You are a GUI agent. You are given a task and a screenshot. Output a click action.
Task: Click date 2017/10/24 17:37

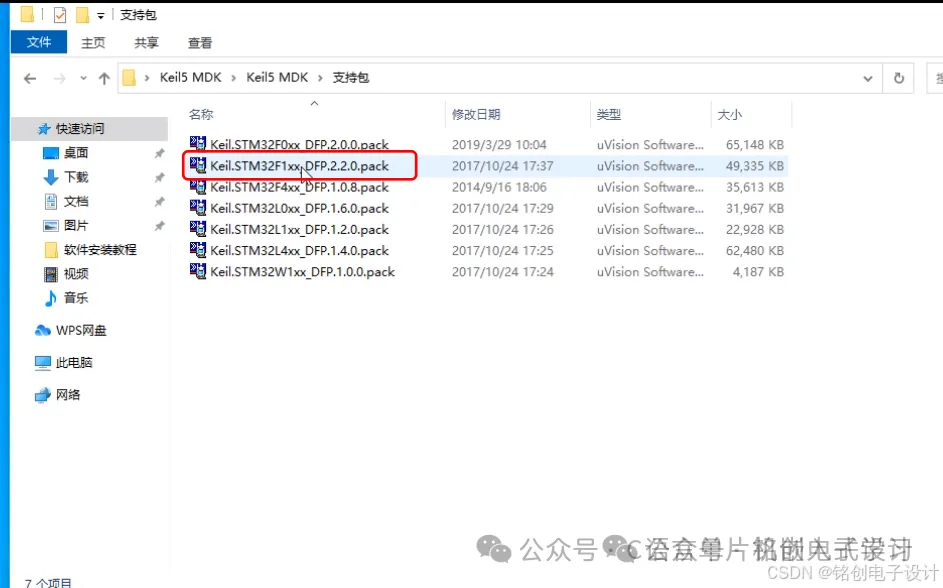click(x=503, y=165)
